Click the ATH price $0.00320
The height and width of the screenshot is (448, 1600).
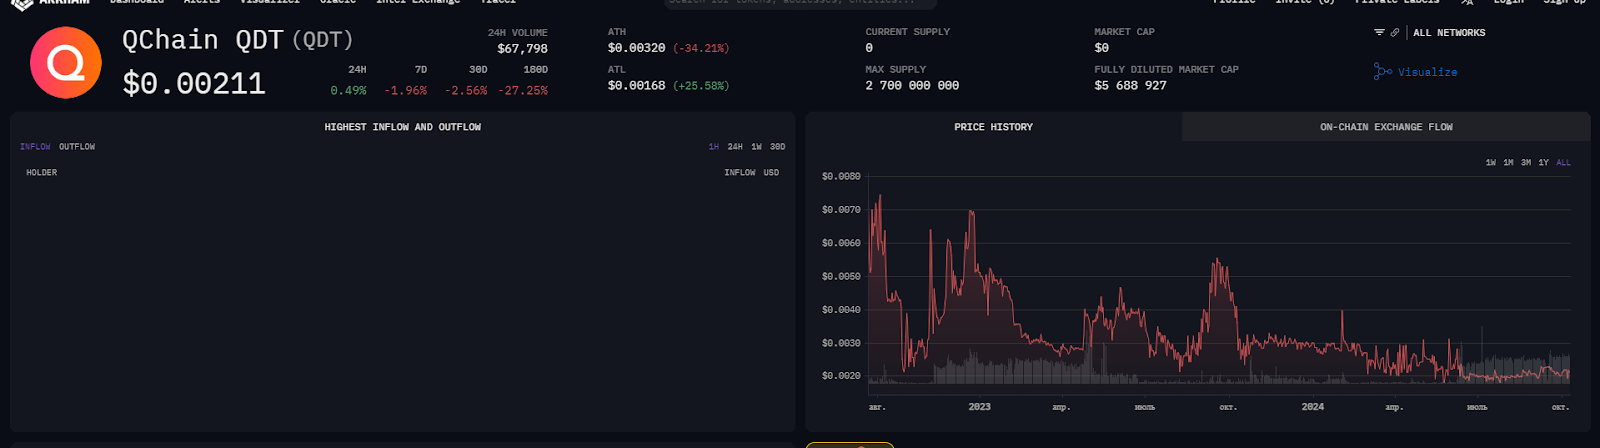[x=637, y=48]
